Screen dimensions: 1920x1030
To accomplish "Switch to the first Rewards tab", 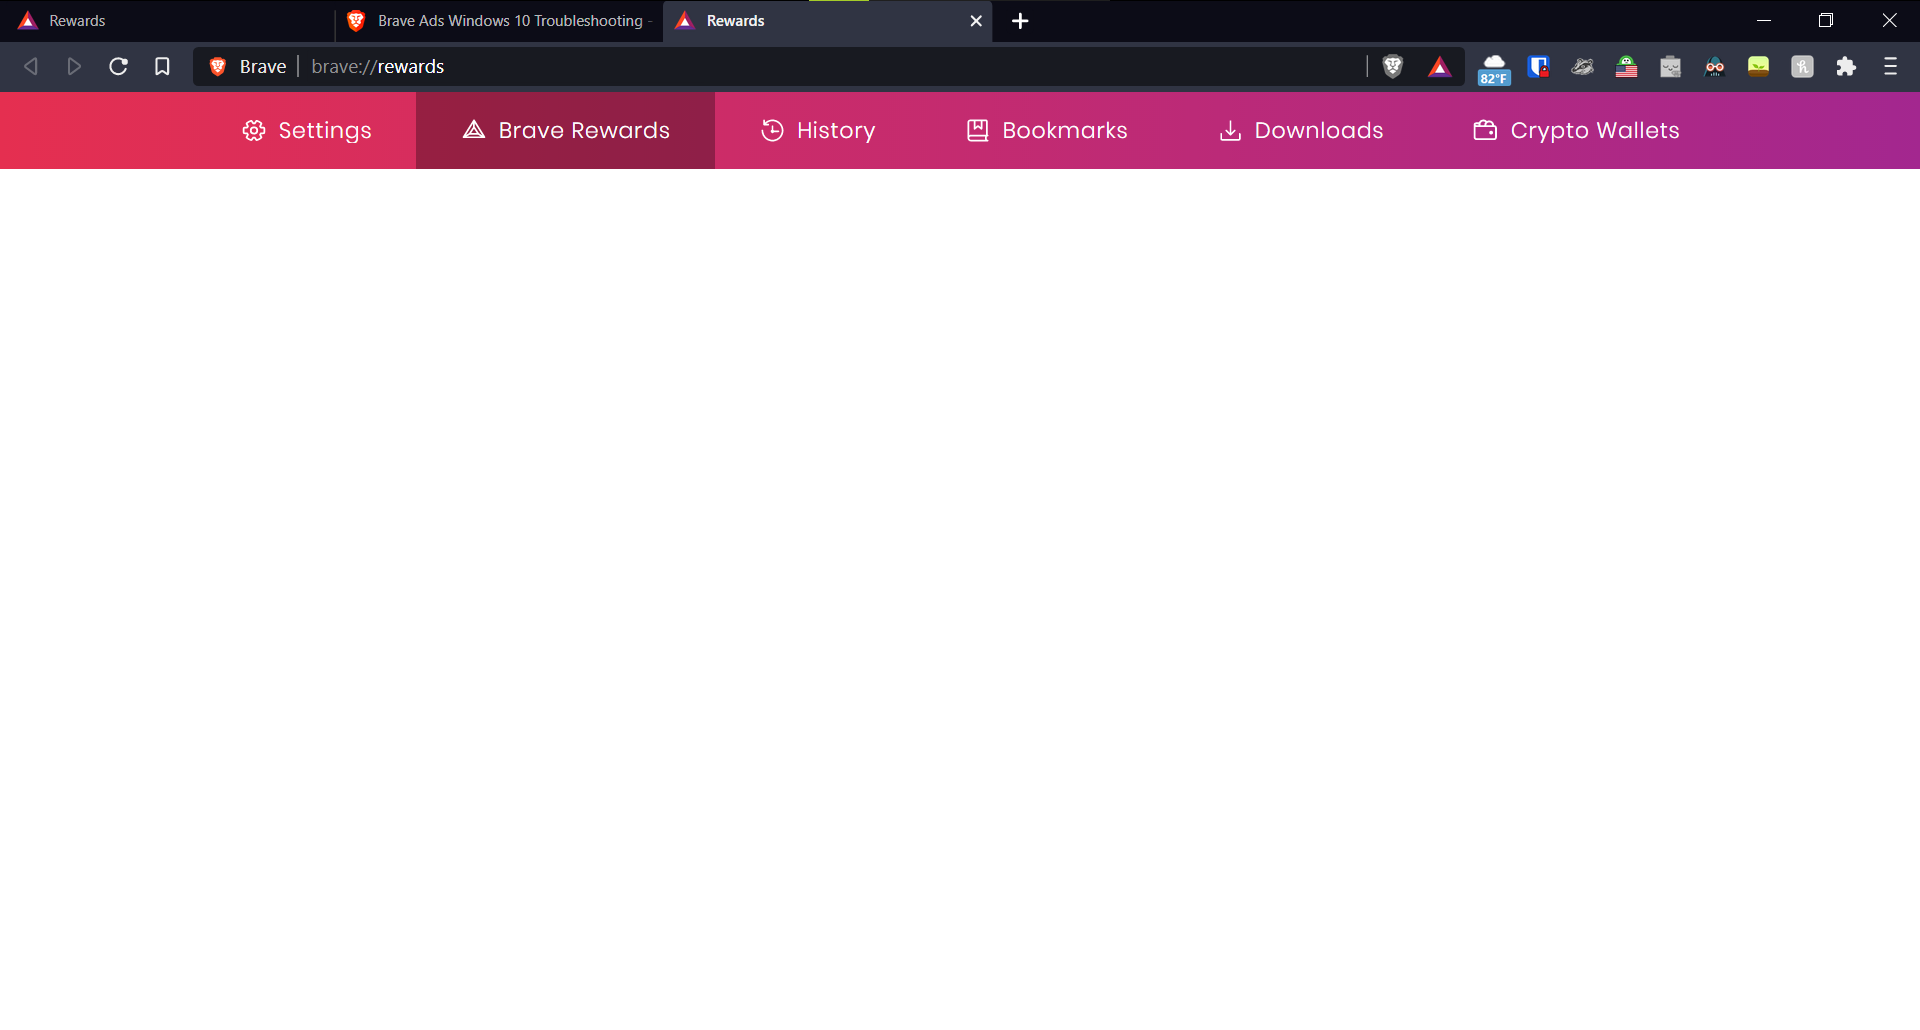I will (165, 21).
